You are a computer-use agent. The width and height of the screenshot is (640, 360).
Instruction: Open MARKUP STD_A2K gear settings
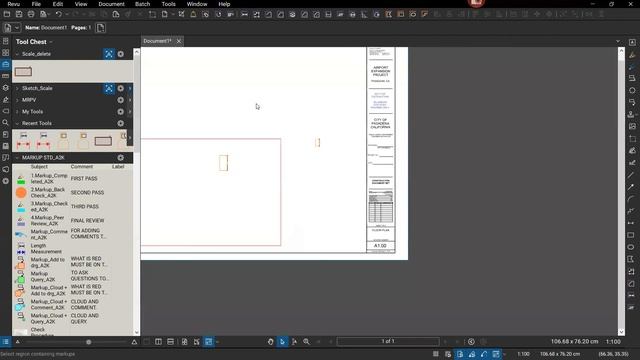point(120,158)
